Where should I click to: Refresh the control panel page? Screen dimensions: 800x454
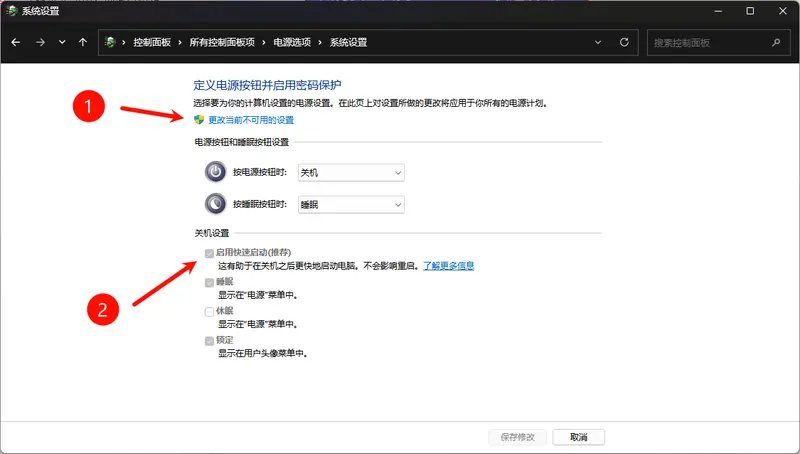(624, 42)
